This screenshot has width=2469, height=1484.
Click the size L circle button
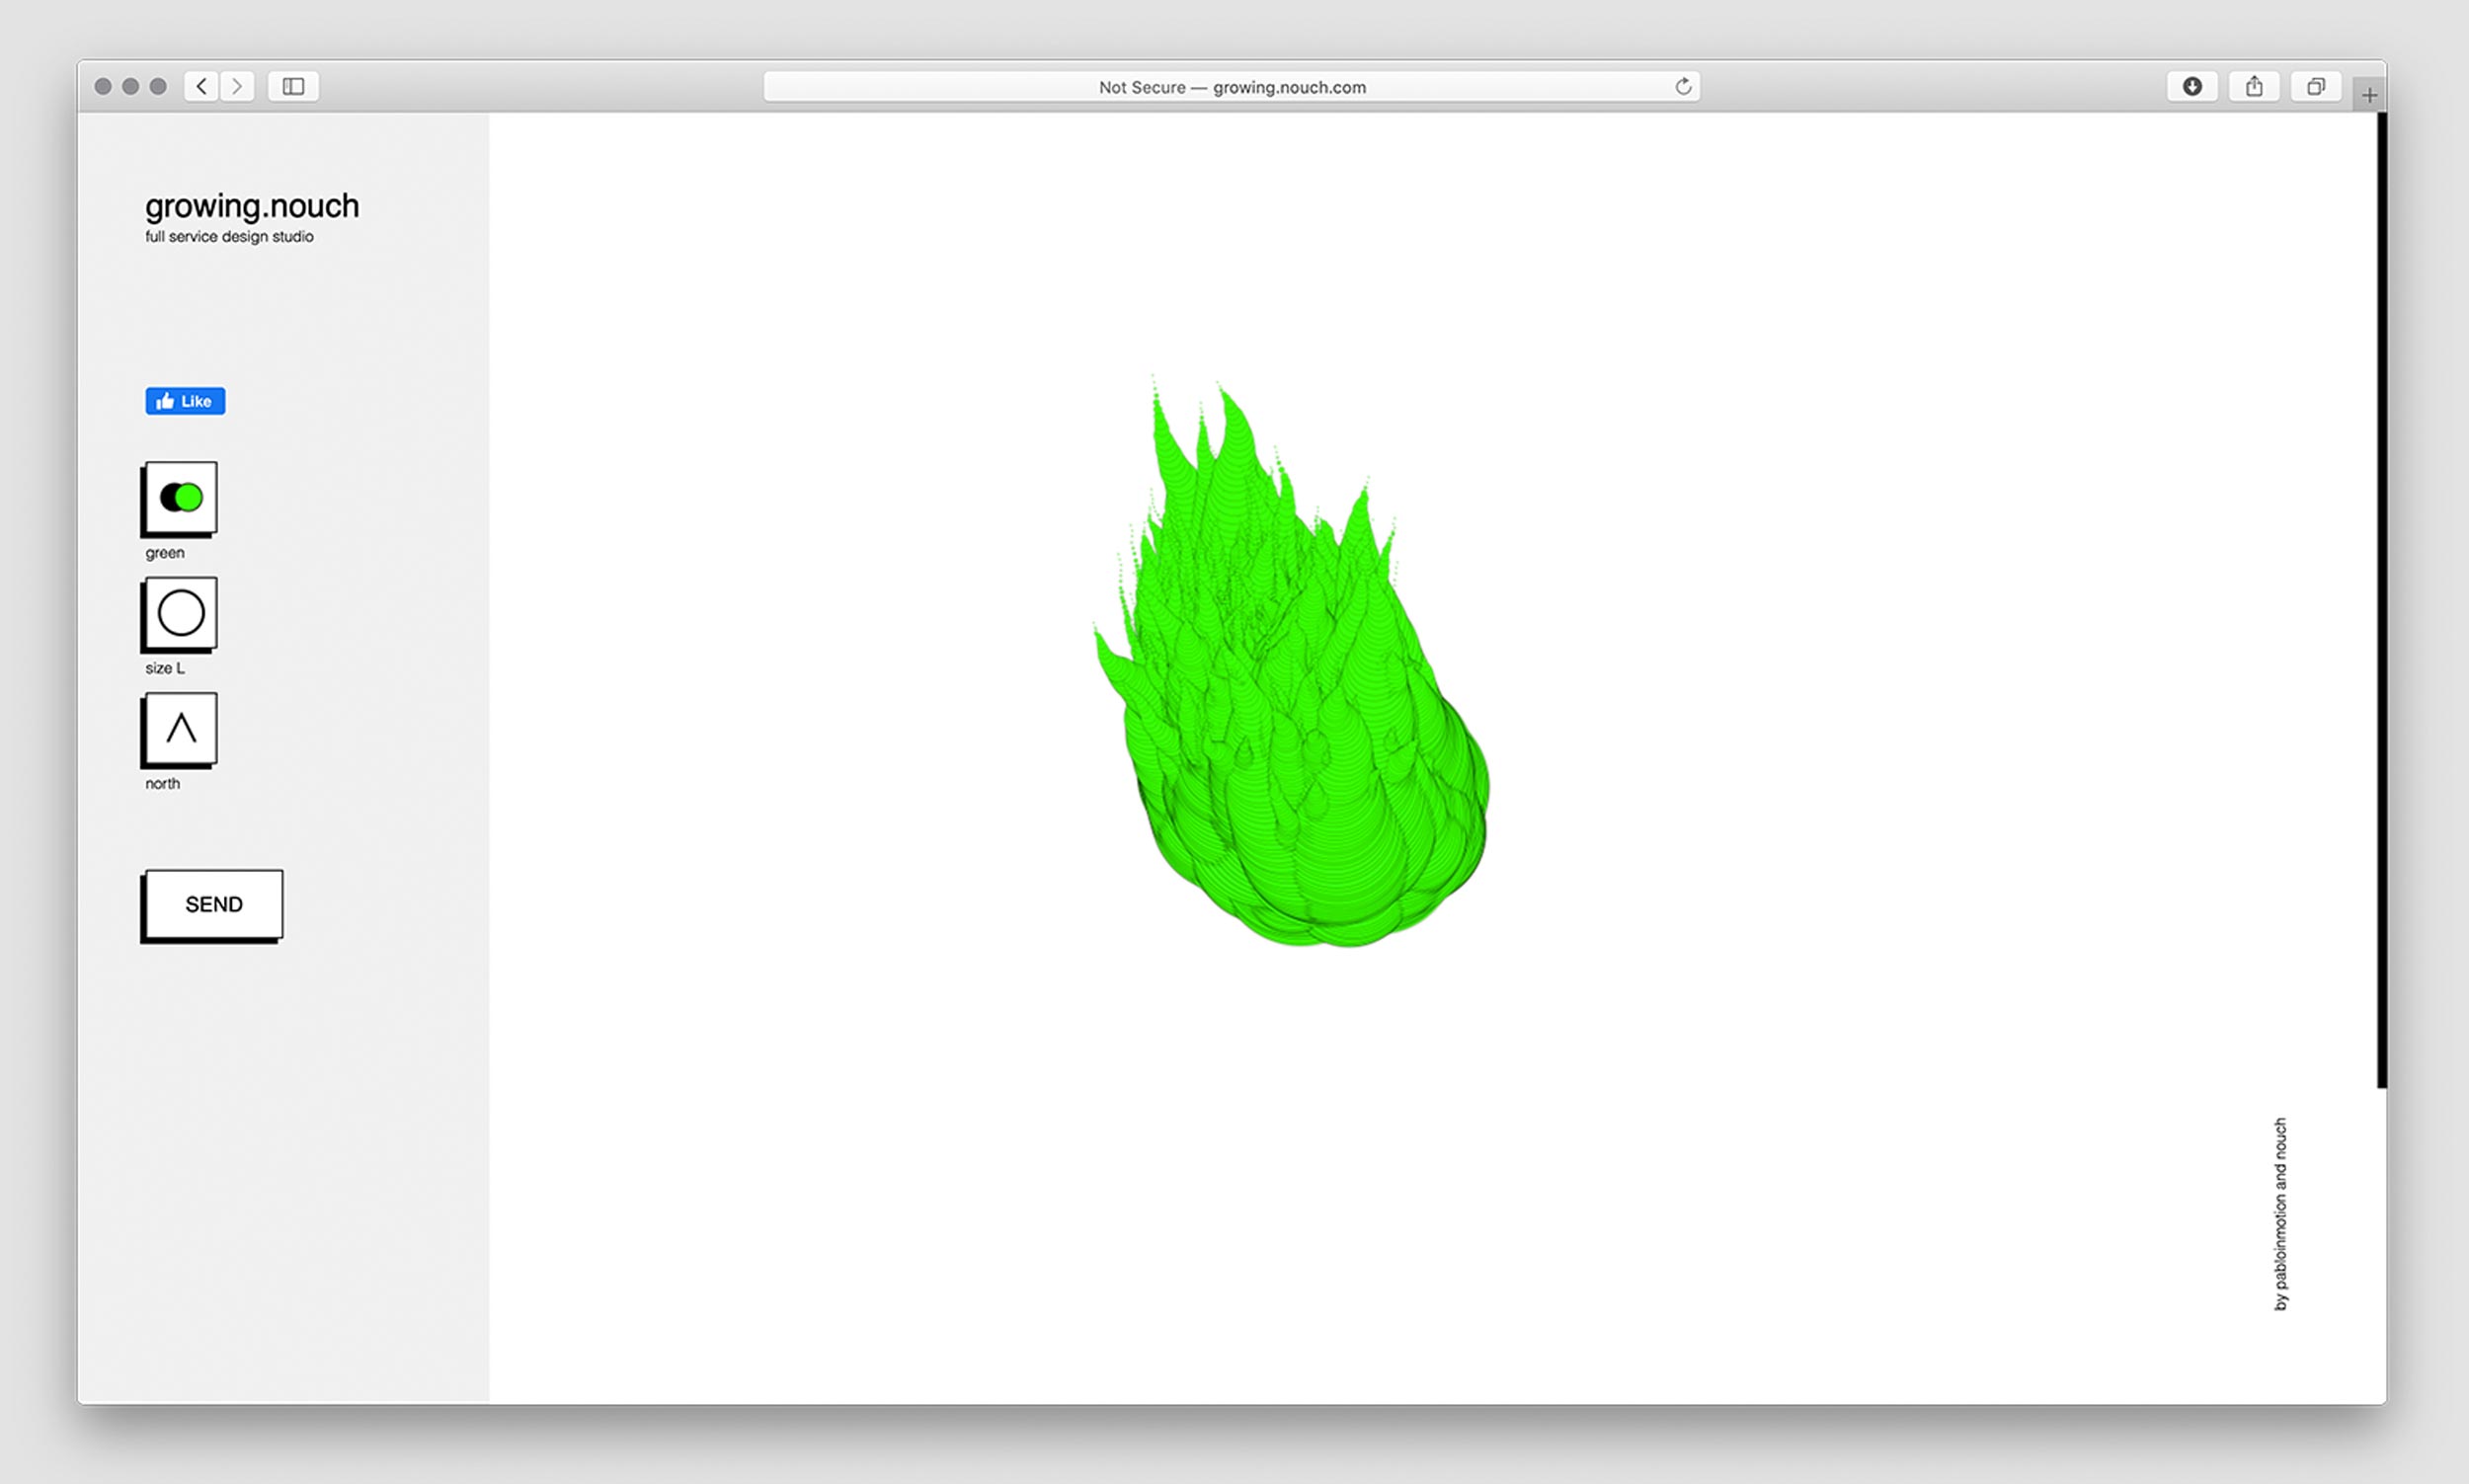[x=180, y=613]
